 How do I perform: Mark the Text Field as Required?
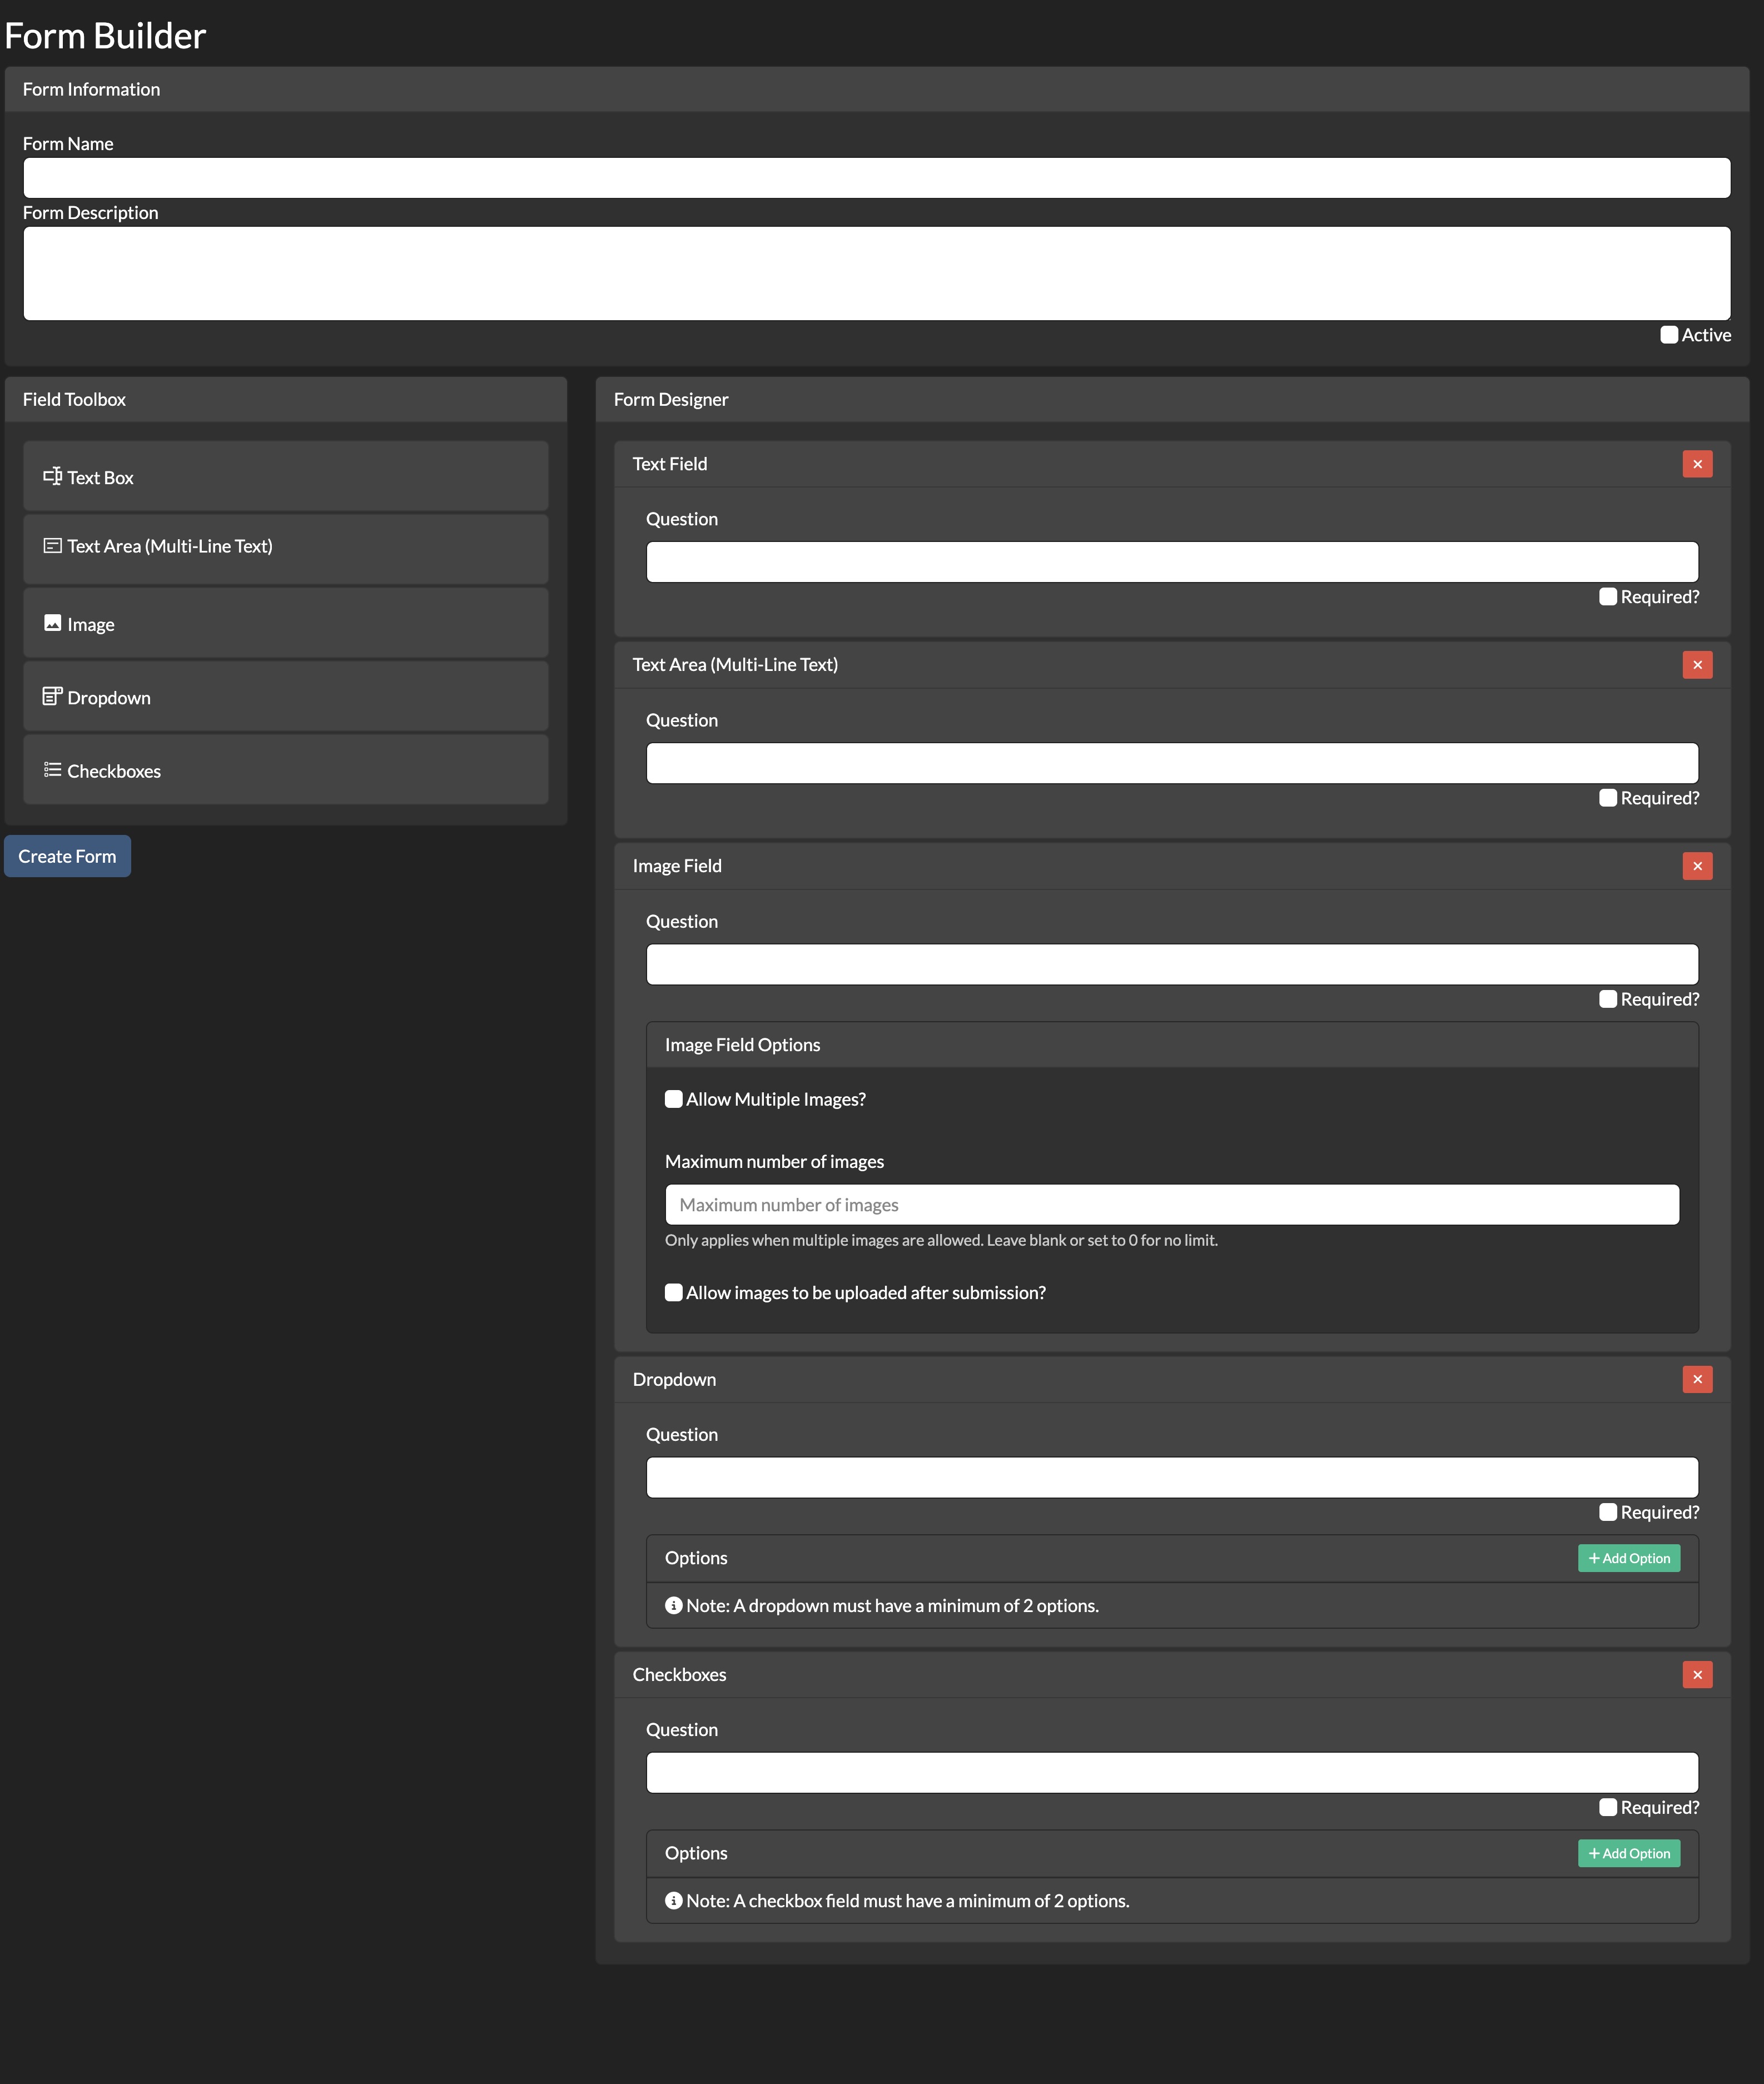1608,597
